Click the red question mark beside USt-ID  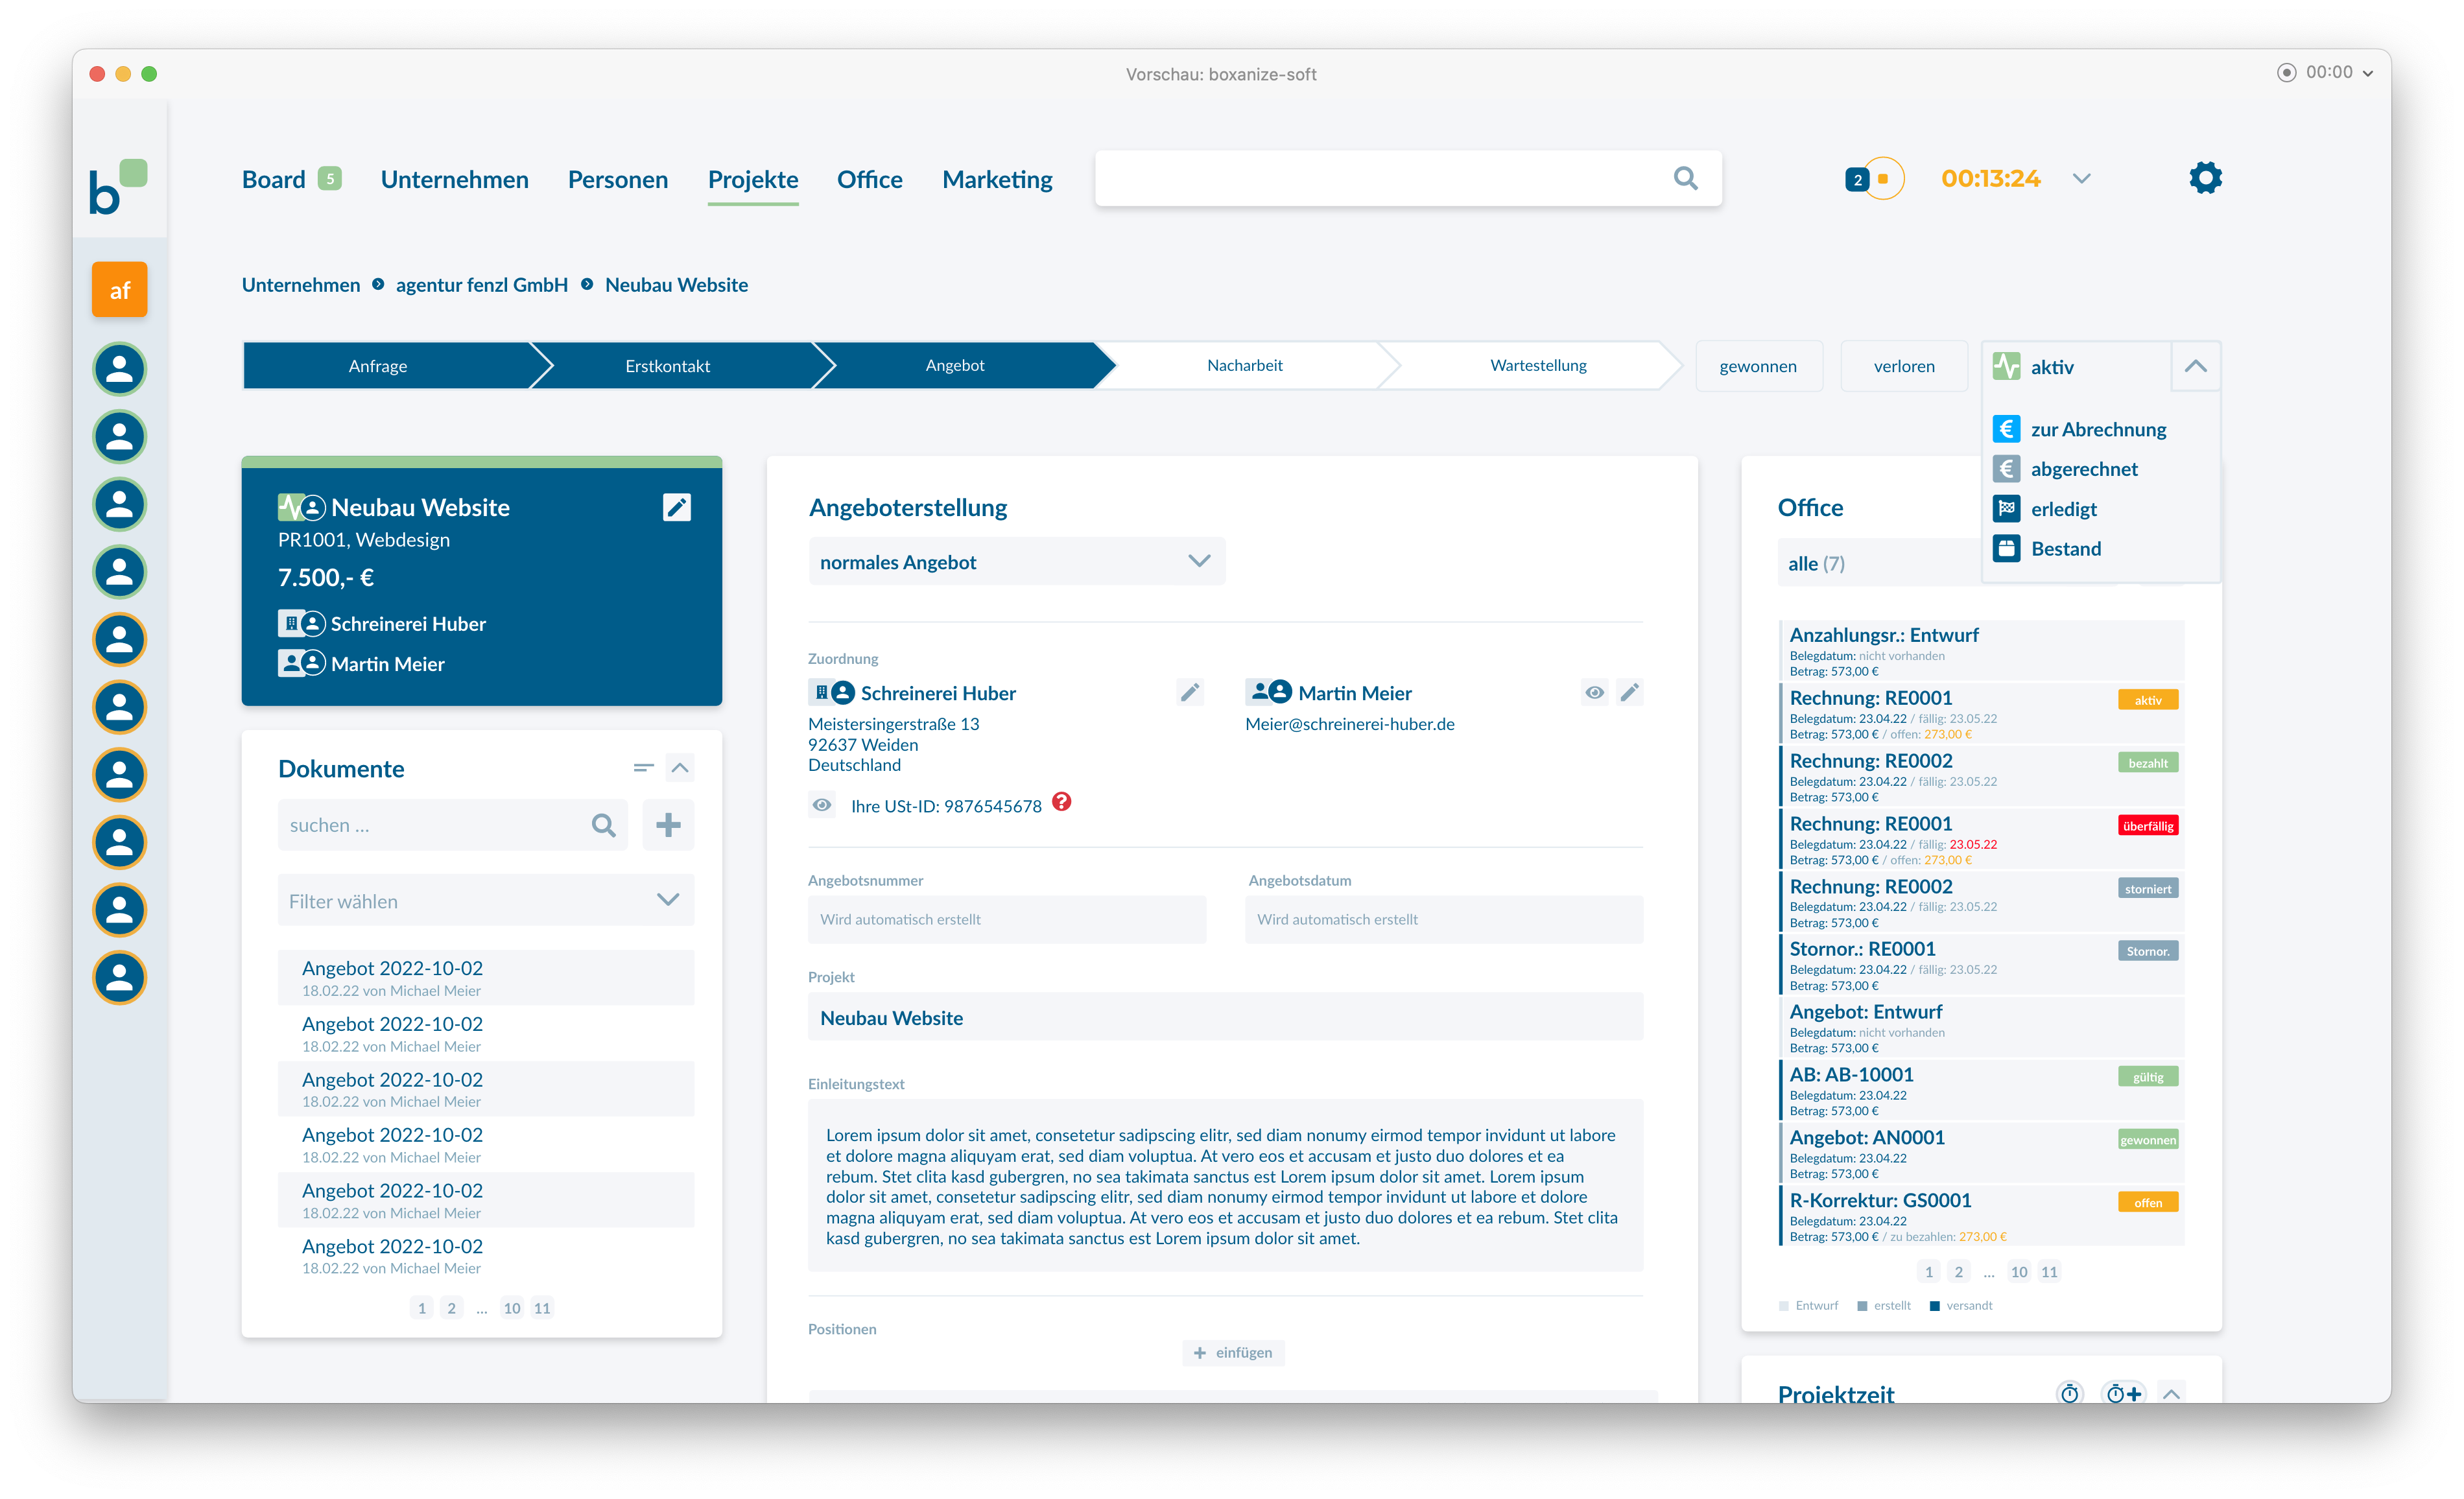(1062, 802)
